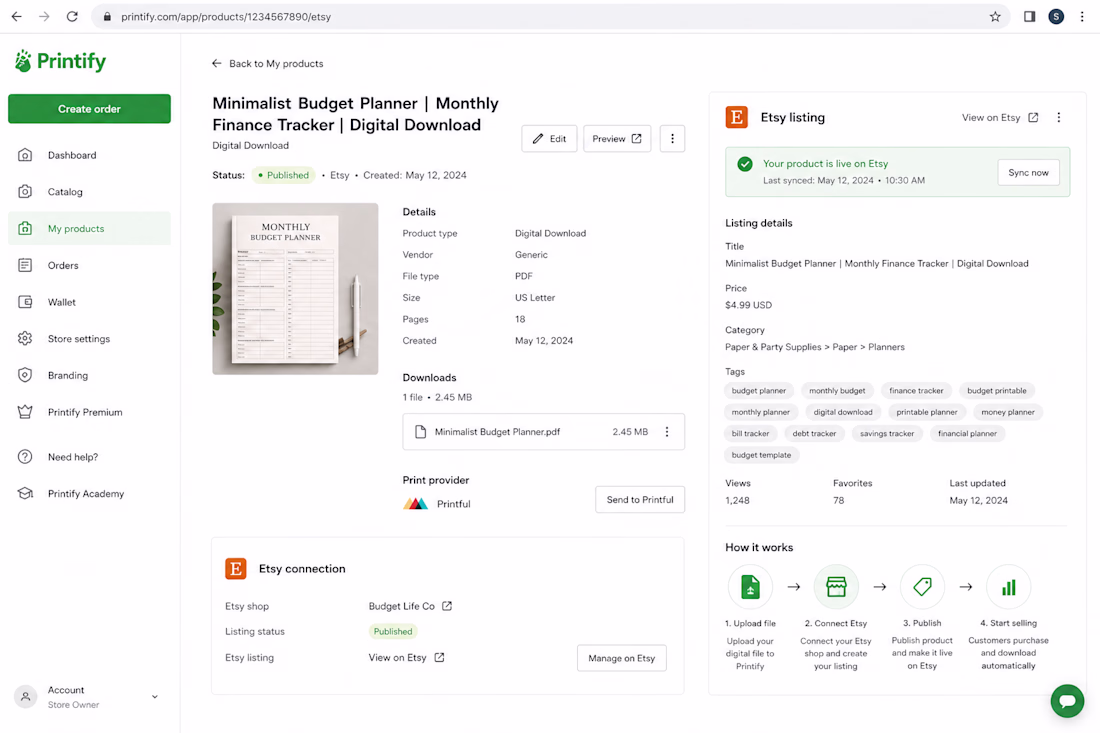Viewport: 1100px width, 733px height.
Task: Bookmark this page with star icon
Action: click(995, 16)
